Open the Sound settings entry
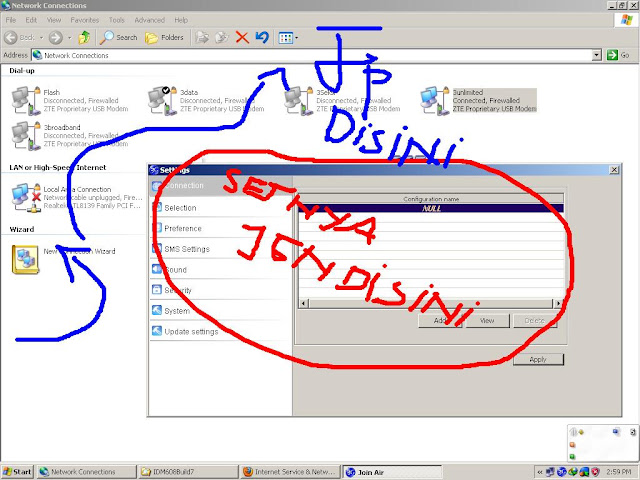 click(176, 270)
